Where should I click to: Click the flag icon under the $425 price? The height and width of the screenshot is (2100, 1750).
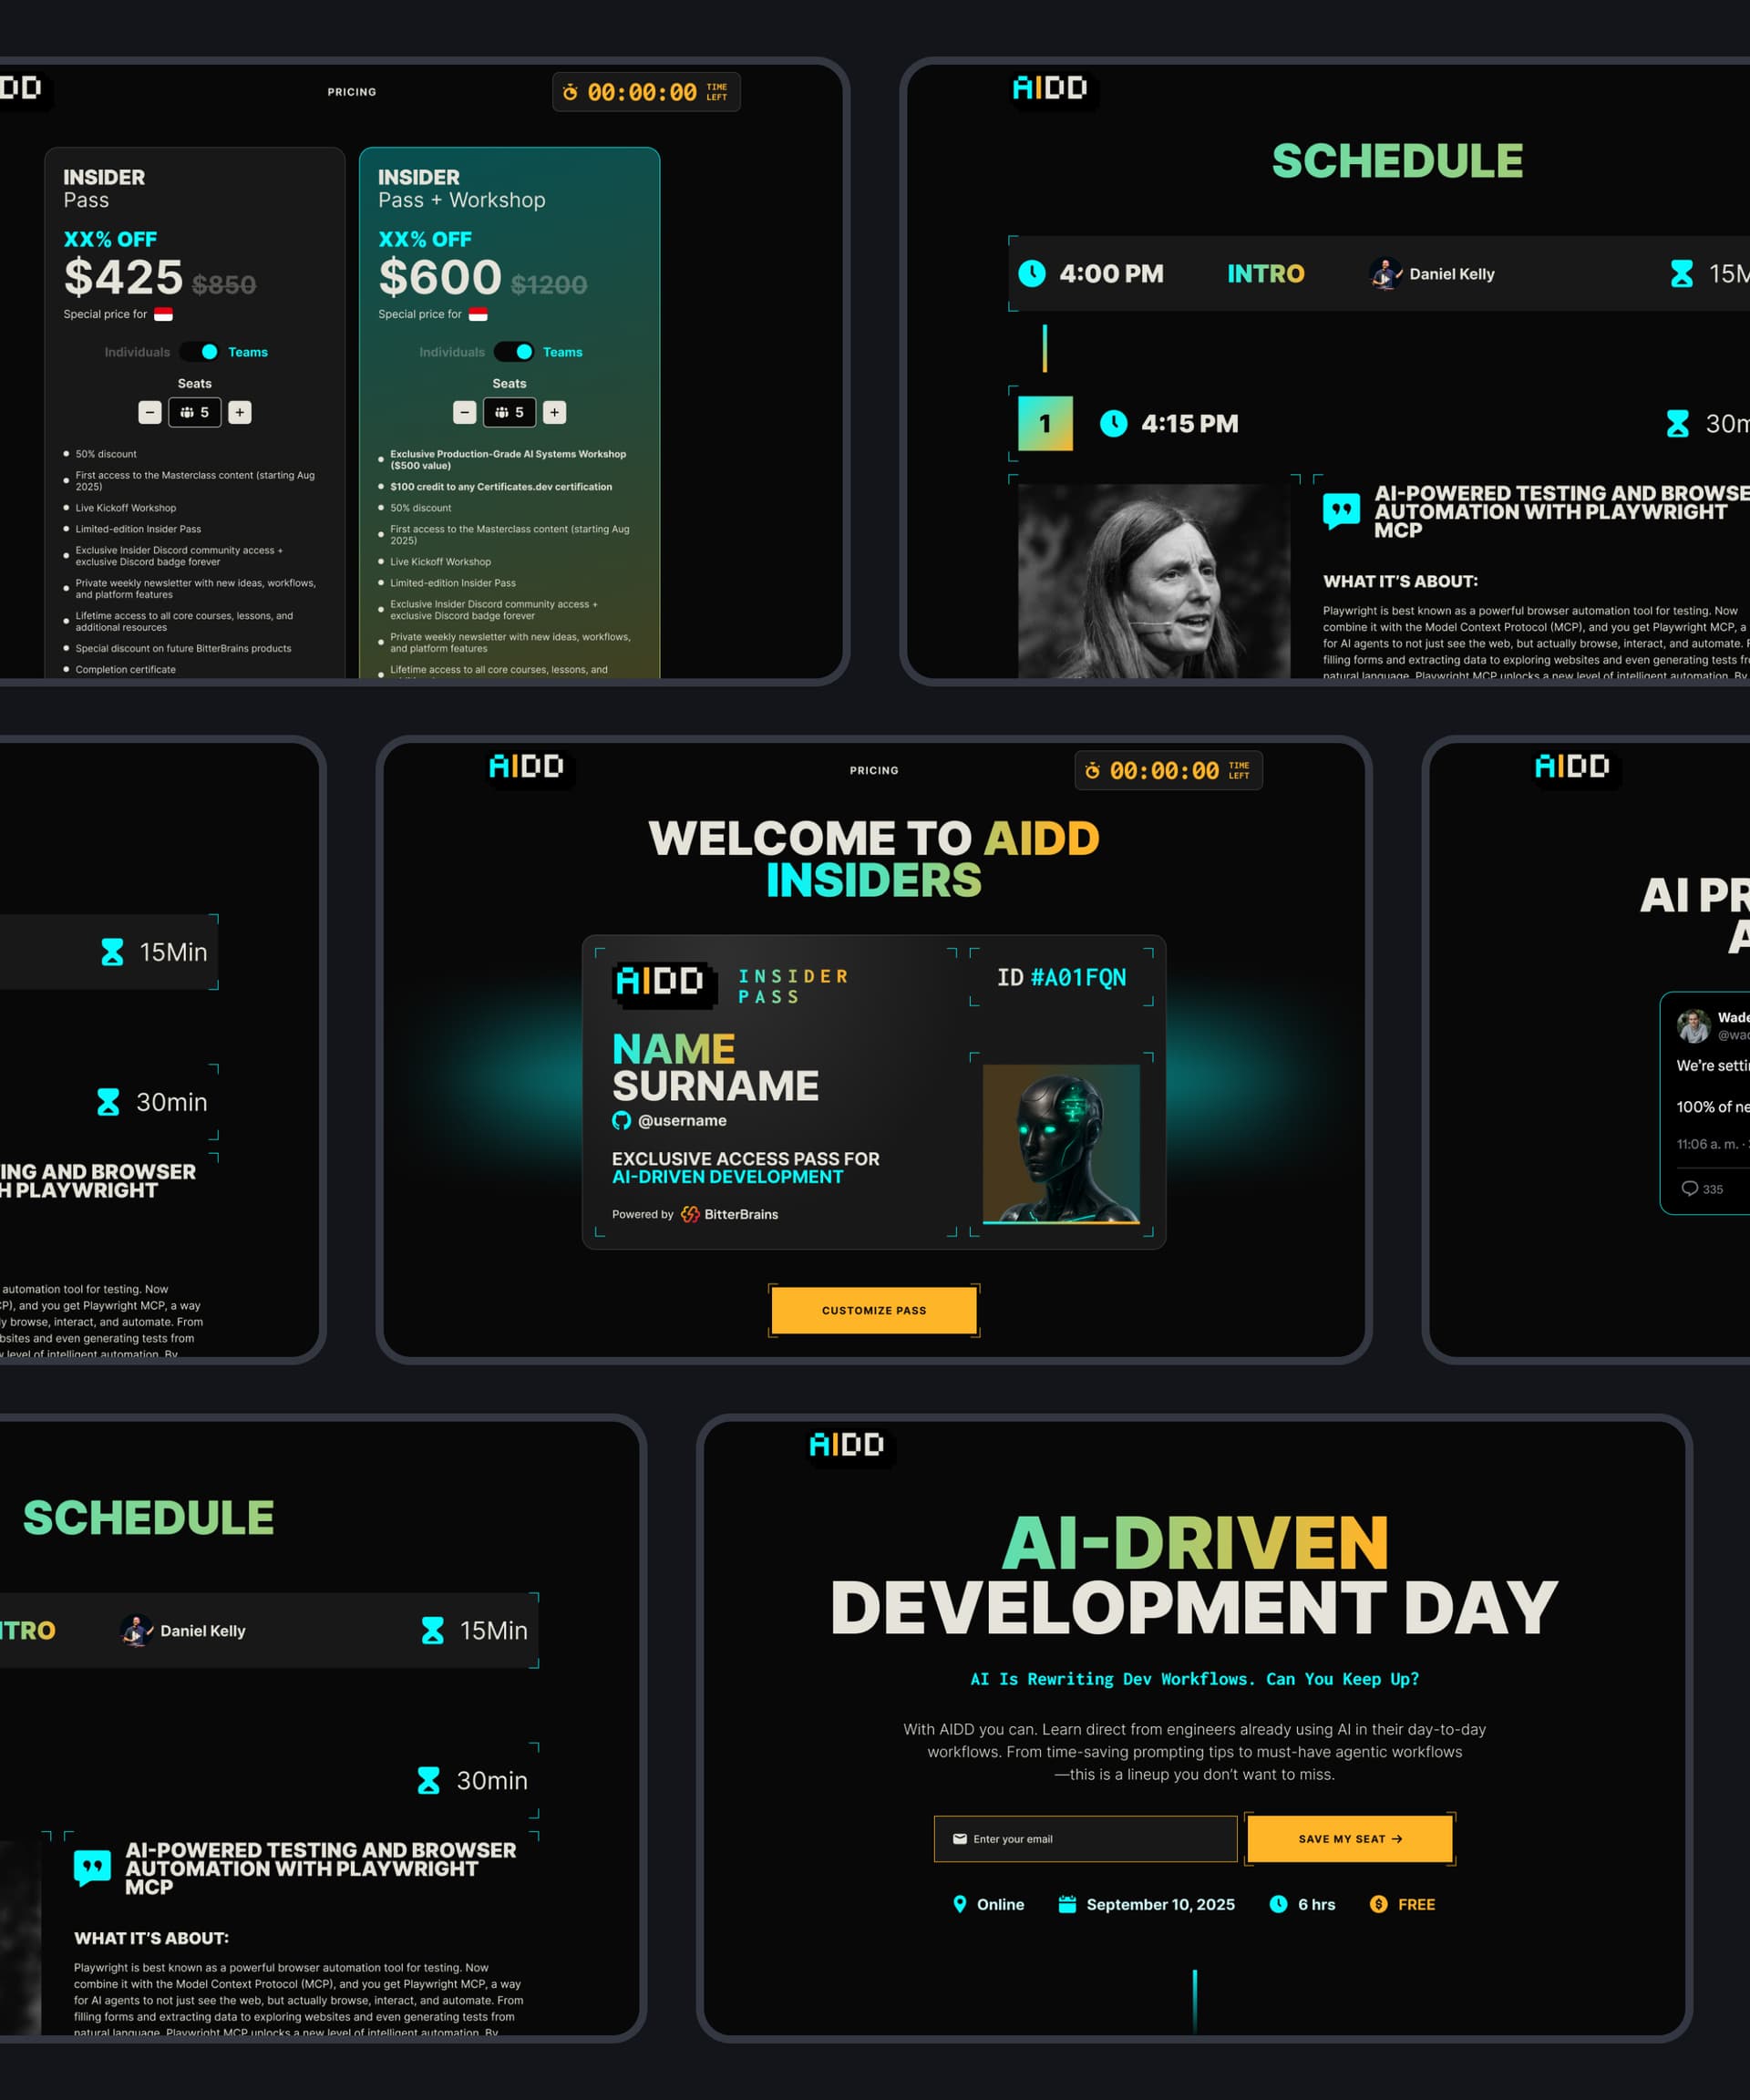(x=163, y=314)
